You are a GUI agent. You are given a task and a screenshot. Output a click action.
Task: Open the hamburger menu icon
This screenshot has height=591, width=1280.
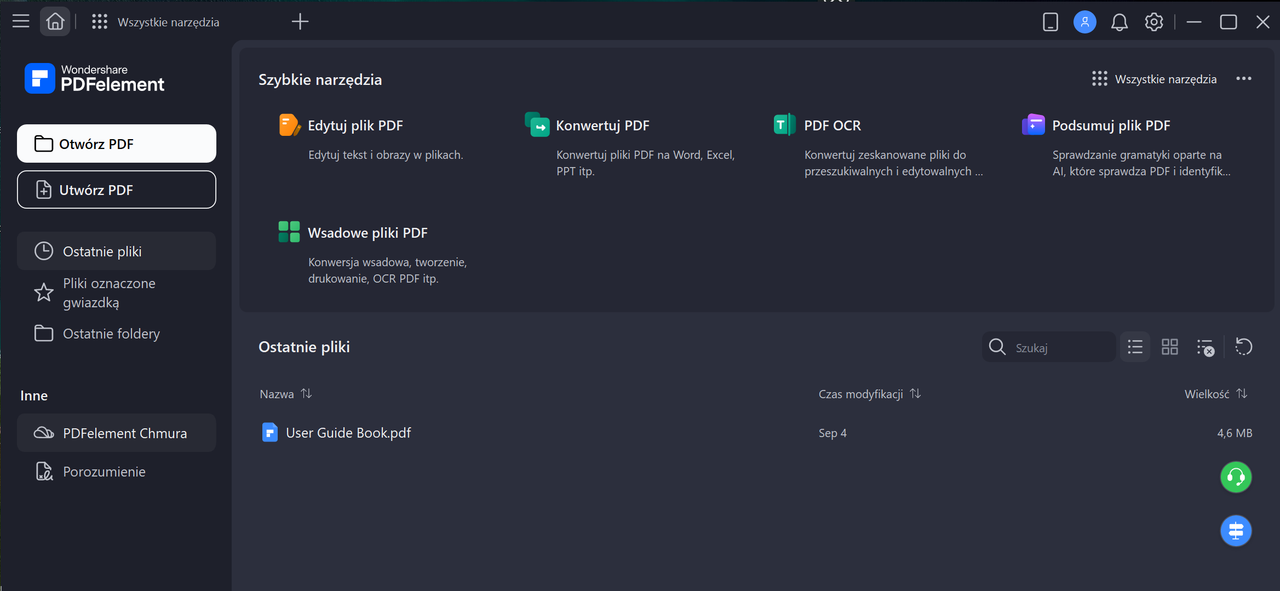coord(20,21)
